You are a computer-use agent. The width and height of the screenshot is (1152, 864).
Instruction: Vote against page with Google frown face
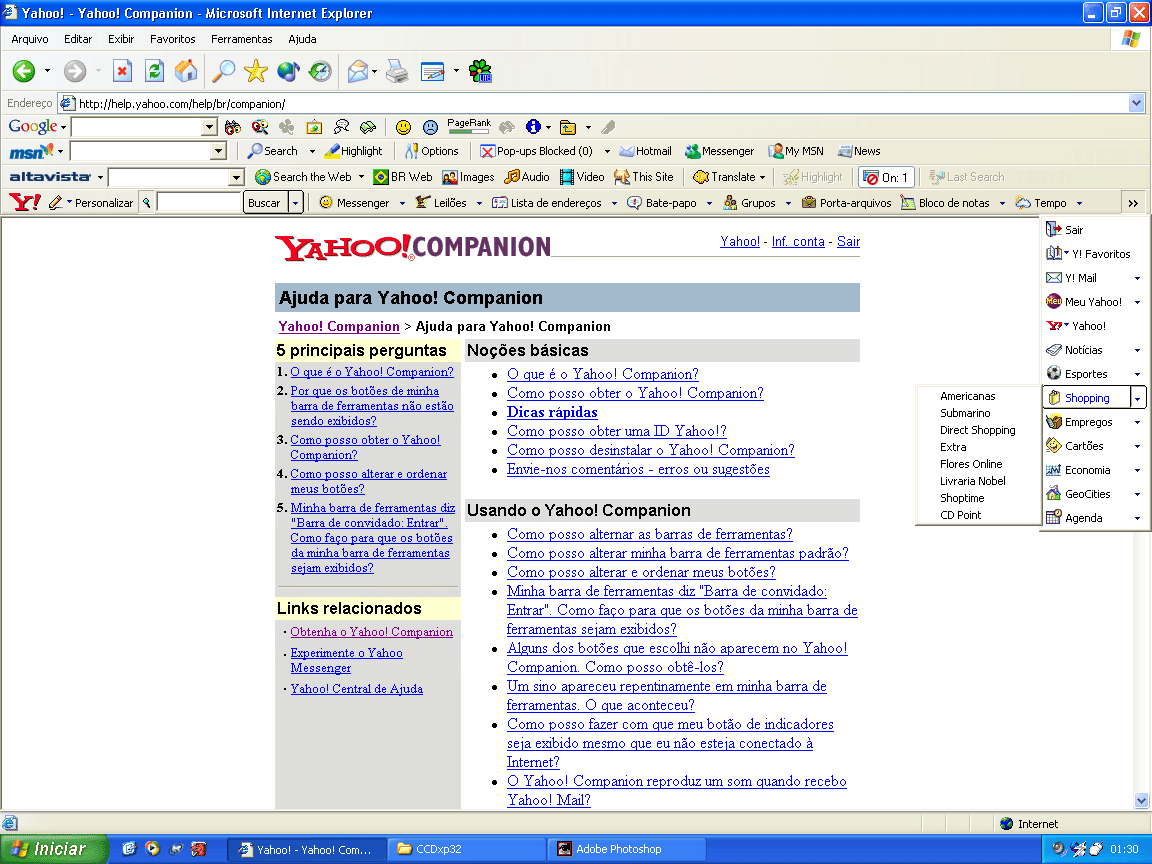coord(431,127)
